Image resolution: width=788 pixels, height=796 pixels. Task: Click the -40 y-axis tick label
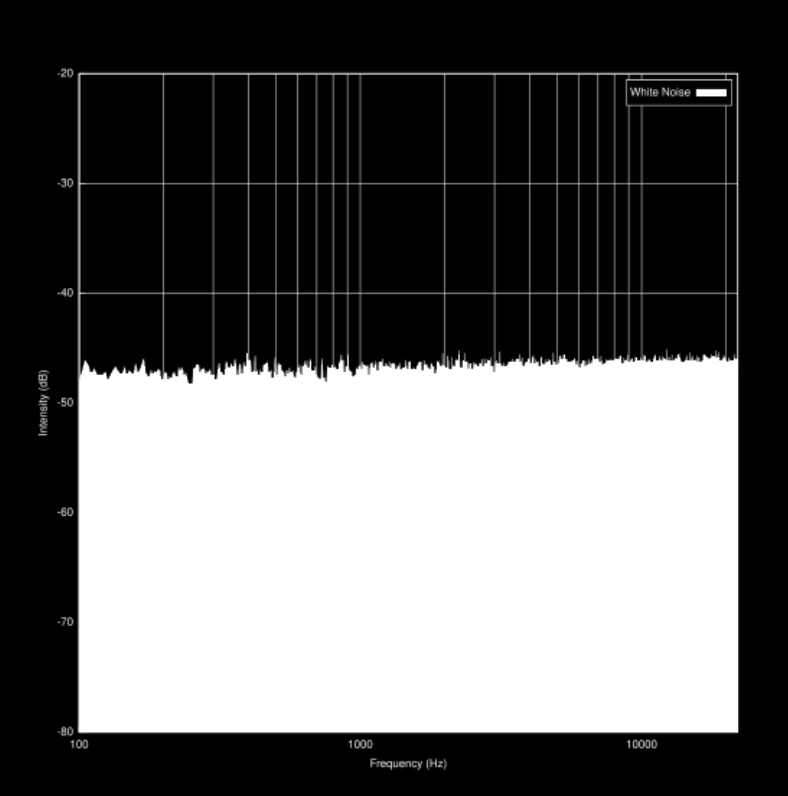(66, 293)
